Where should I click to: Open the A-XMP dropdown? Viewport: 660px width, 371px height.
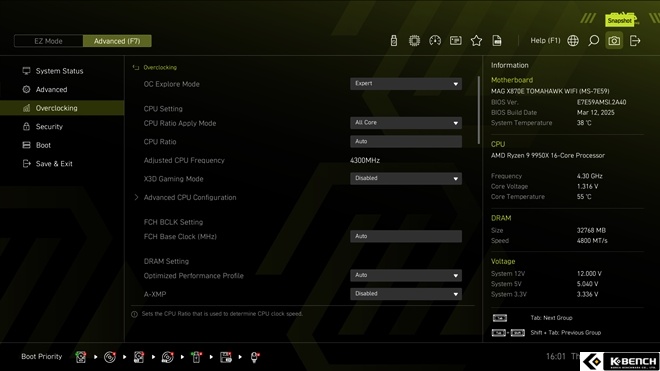coord(406,294)
